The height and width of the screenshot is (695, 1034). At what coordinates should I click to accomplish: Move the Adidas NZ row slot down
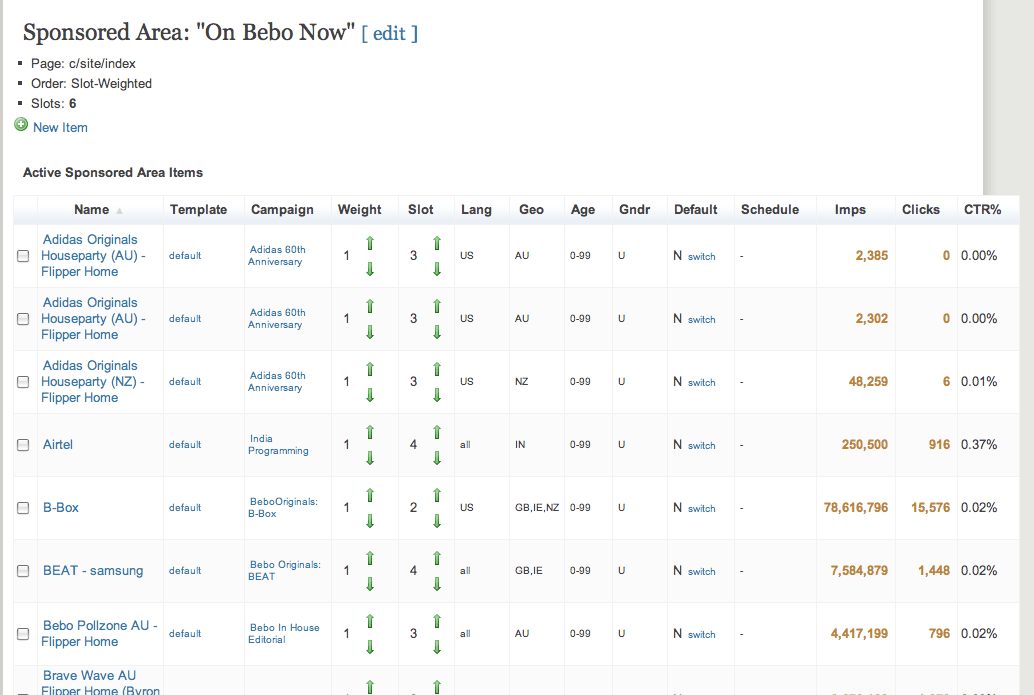click(437, 395)
